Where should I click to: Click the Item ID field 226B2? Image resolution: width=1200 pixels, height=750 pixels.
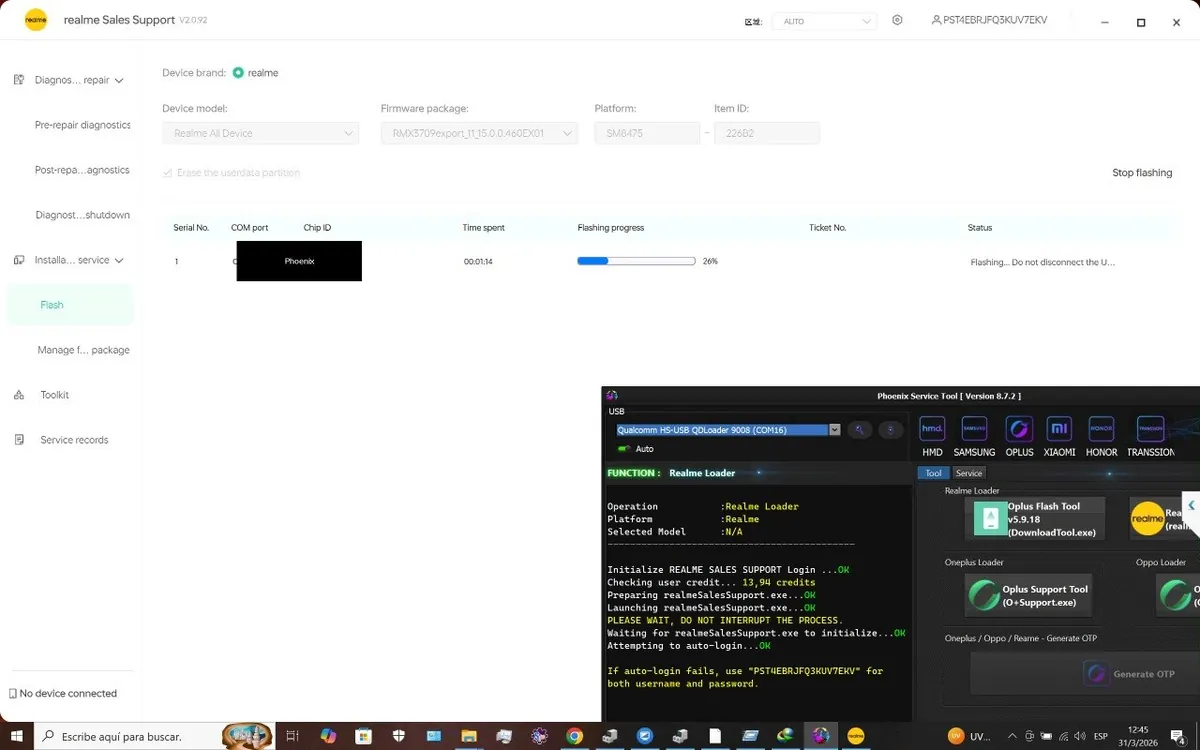pyautogui.click(x=767, y=133)
